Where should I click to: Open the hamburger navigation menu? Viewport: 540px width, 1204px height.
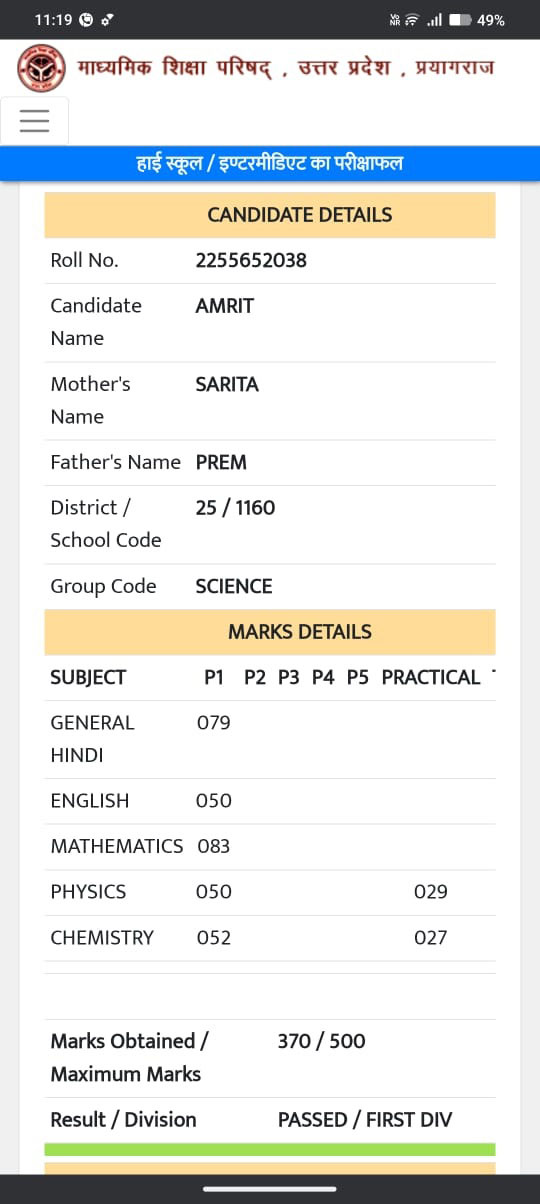click(34, 121)
